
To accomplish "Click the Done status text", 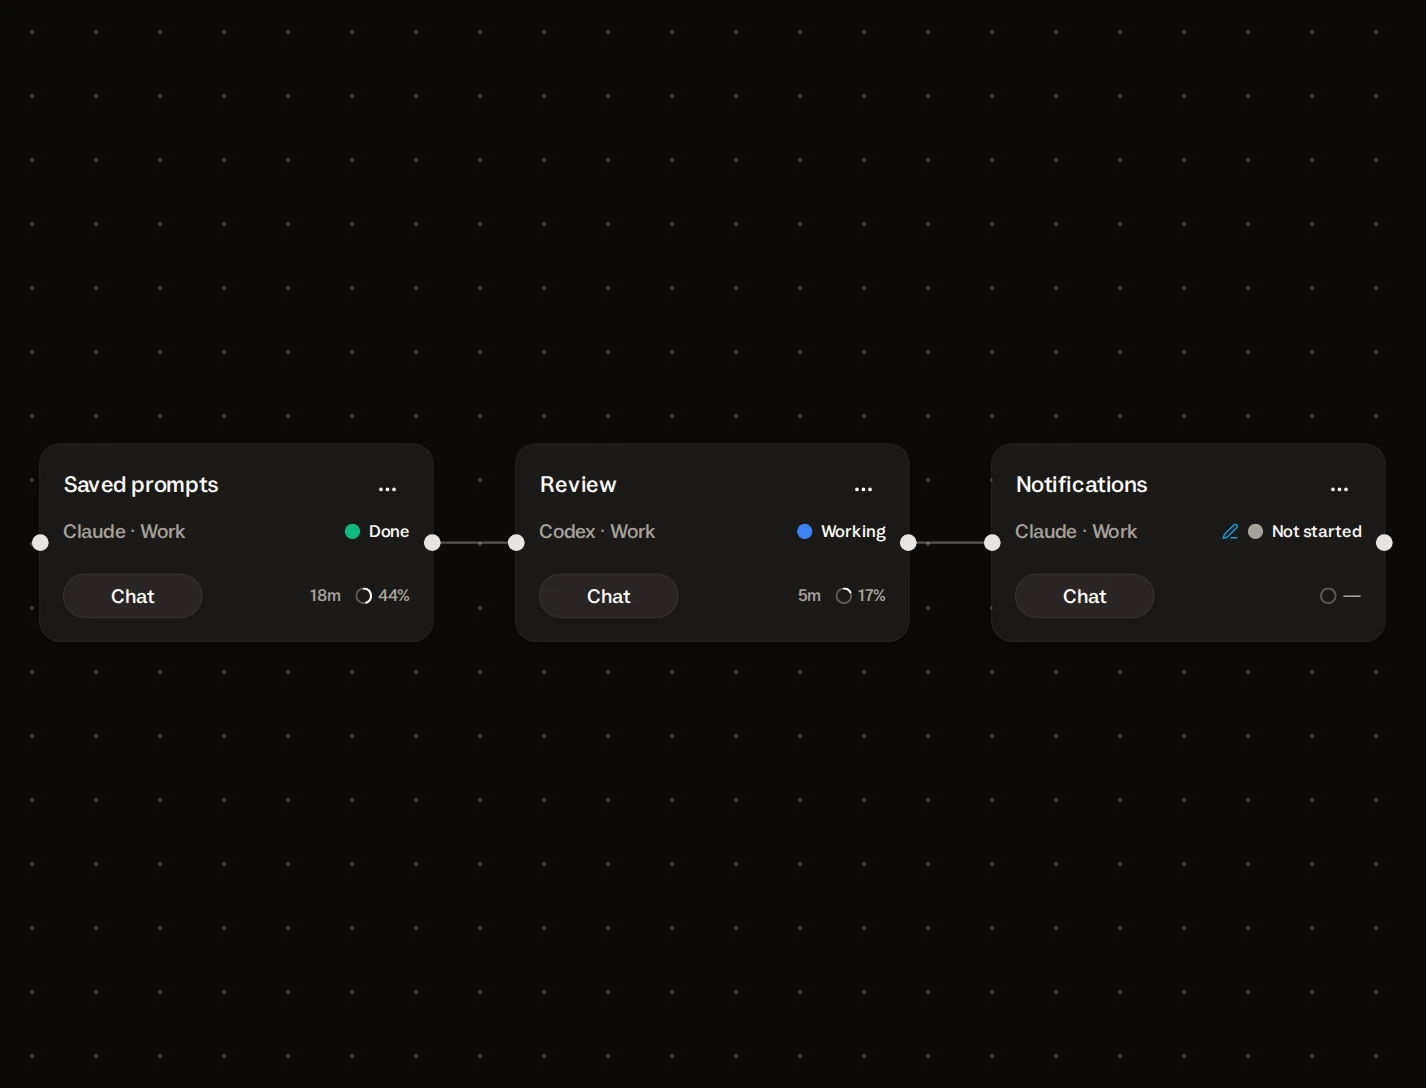I will 389,532.
